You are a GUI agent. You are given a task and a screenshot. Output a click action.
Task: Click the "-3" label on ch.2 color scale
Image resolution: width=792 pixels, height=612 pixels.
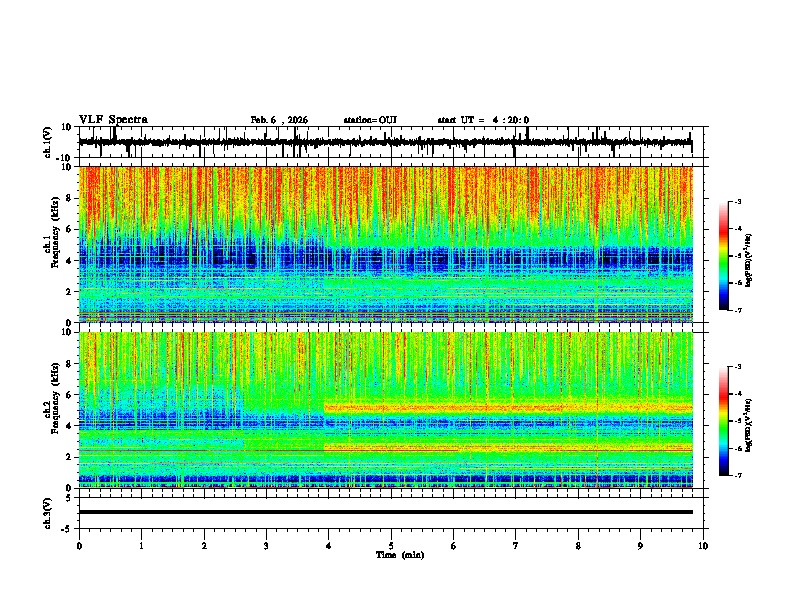pos(738,367)
